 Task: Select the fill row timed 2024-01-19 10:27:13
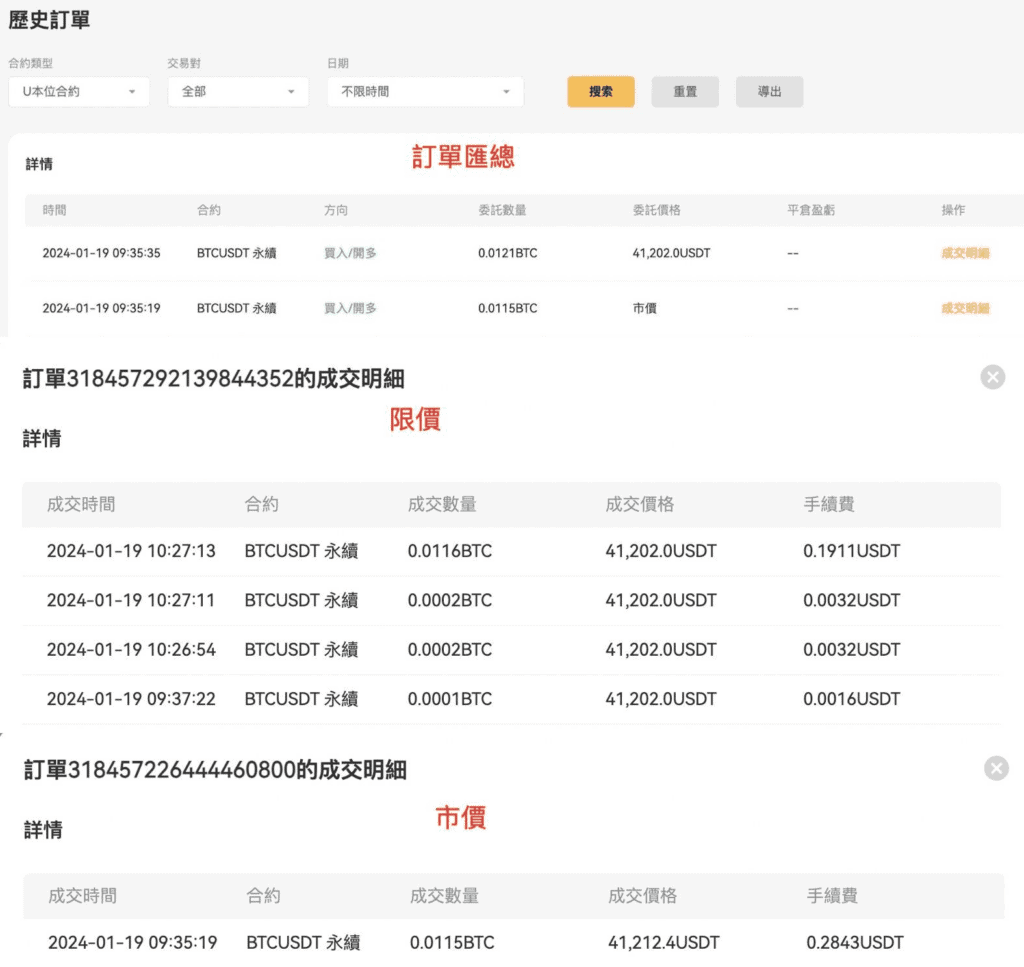point(131,552)
